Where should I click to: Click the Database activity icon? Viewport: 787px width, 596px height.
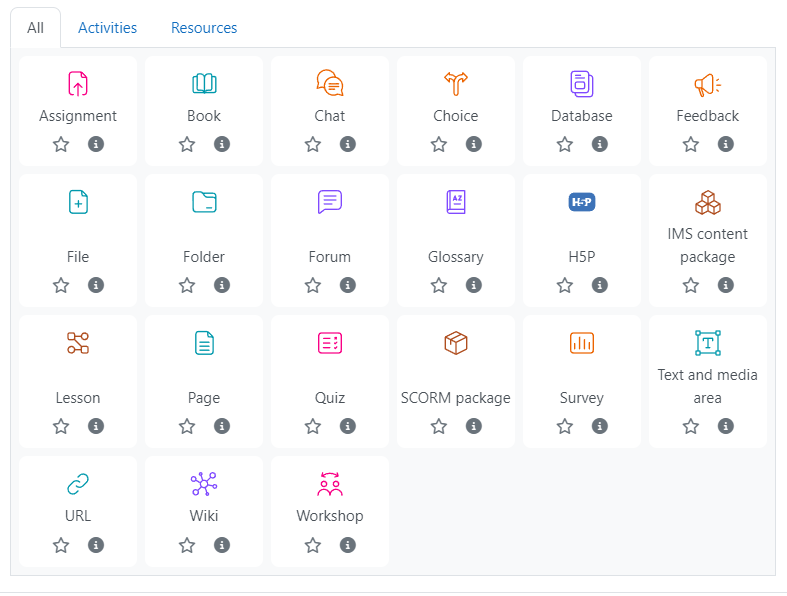pos(582,84)
